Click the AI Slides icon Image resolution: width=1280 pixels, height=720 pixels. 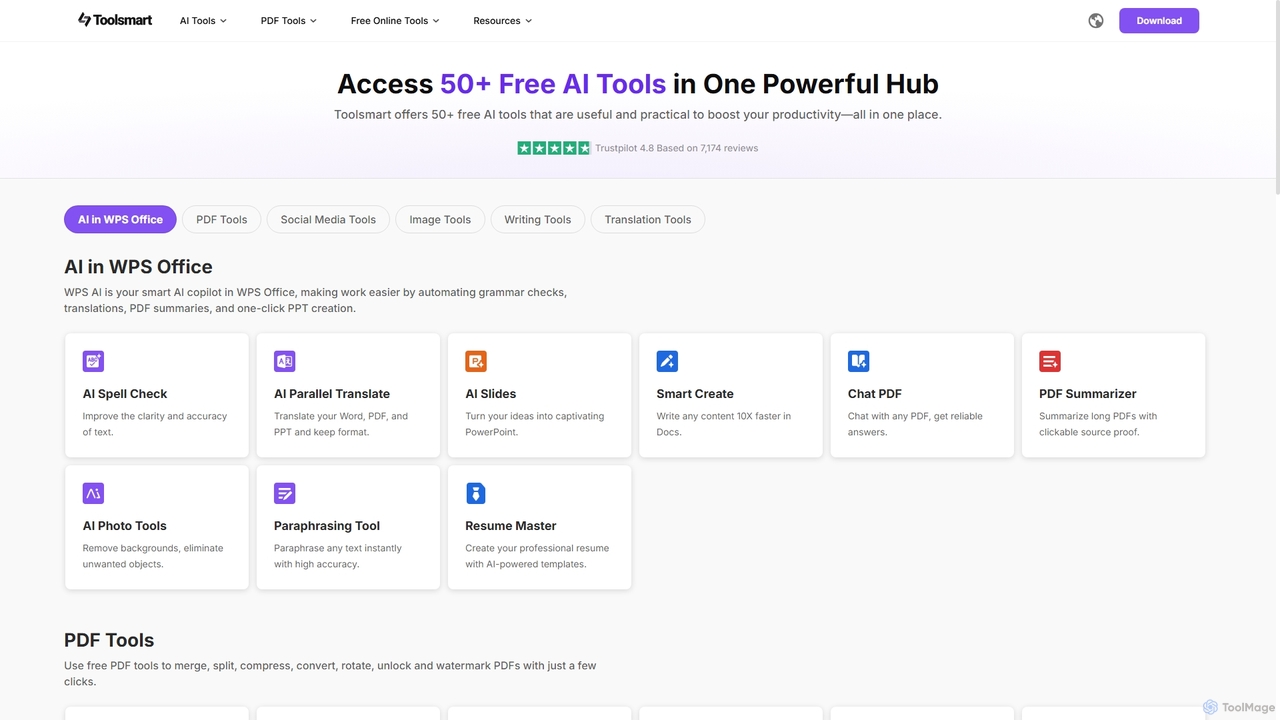pyautogui.click(x=476, y=361)
